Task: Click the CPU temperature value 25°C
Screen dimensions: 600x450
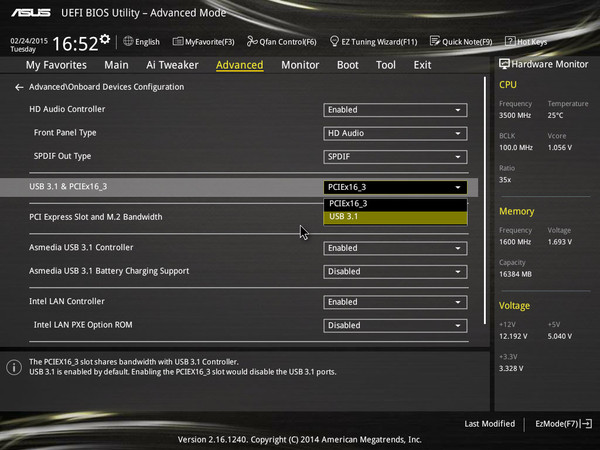Action: pyautogui.click(x=556, y=116)
